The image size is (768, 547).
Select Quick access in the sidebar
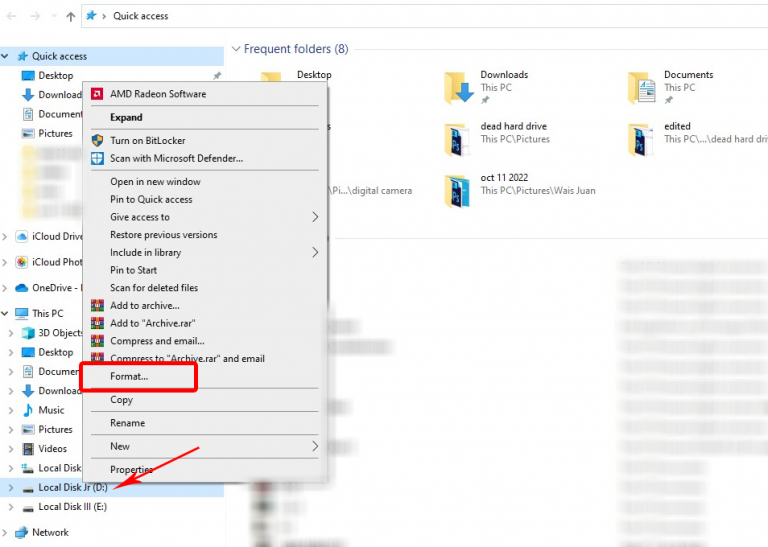[59, 56]
